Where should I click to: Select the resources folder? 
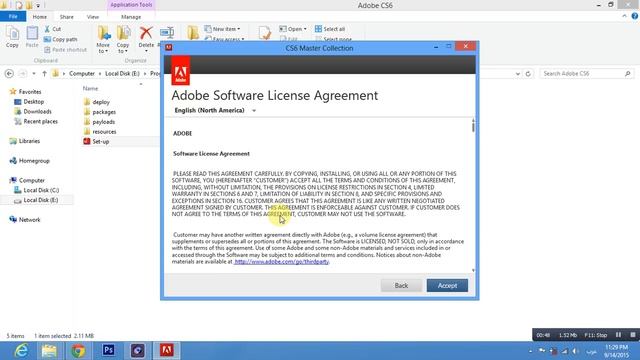coord(100,131)
